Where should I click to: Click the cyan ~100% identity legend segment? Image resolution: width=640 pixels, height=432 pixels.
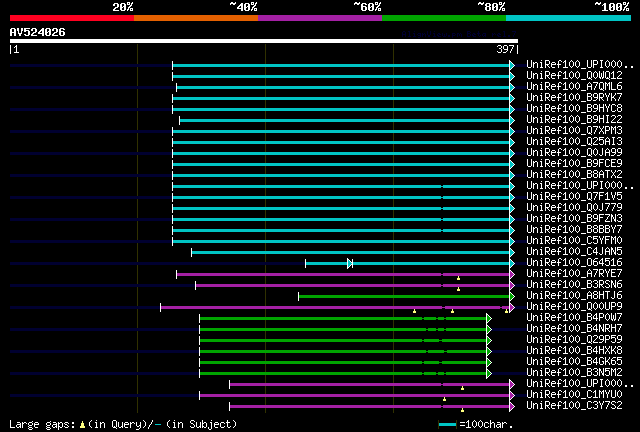pos(569,18)
